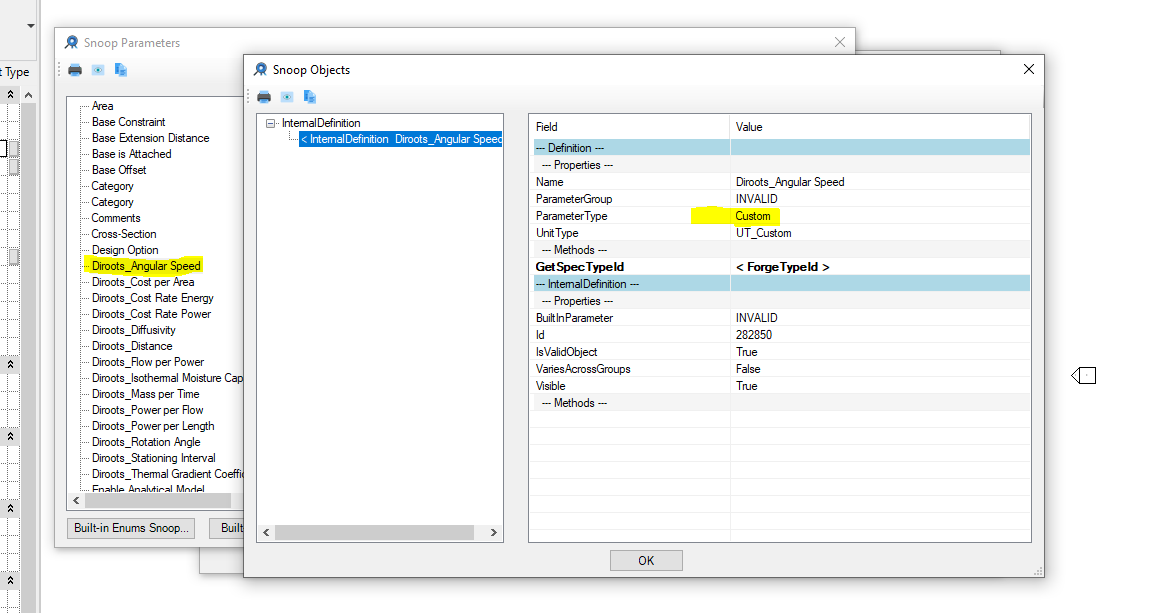The width and height of the screenshot is (1166, 613).
Task: Collapse the left sidebar using the chevron arrows
Action: coord(8,93)
